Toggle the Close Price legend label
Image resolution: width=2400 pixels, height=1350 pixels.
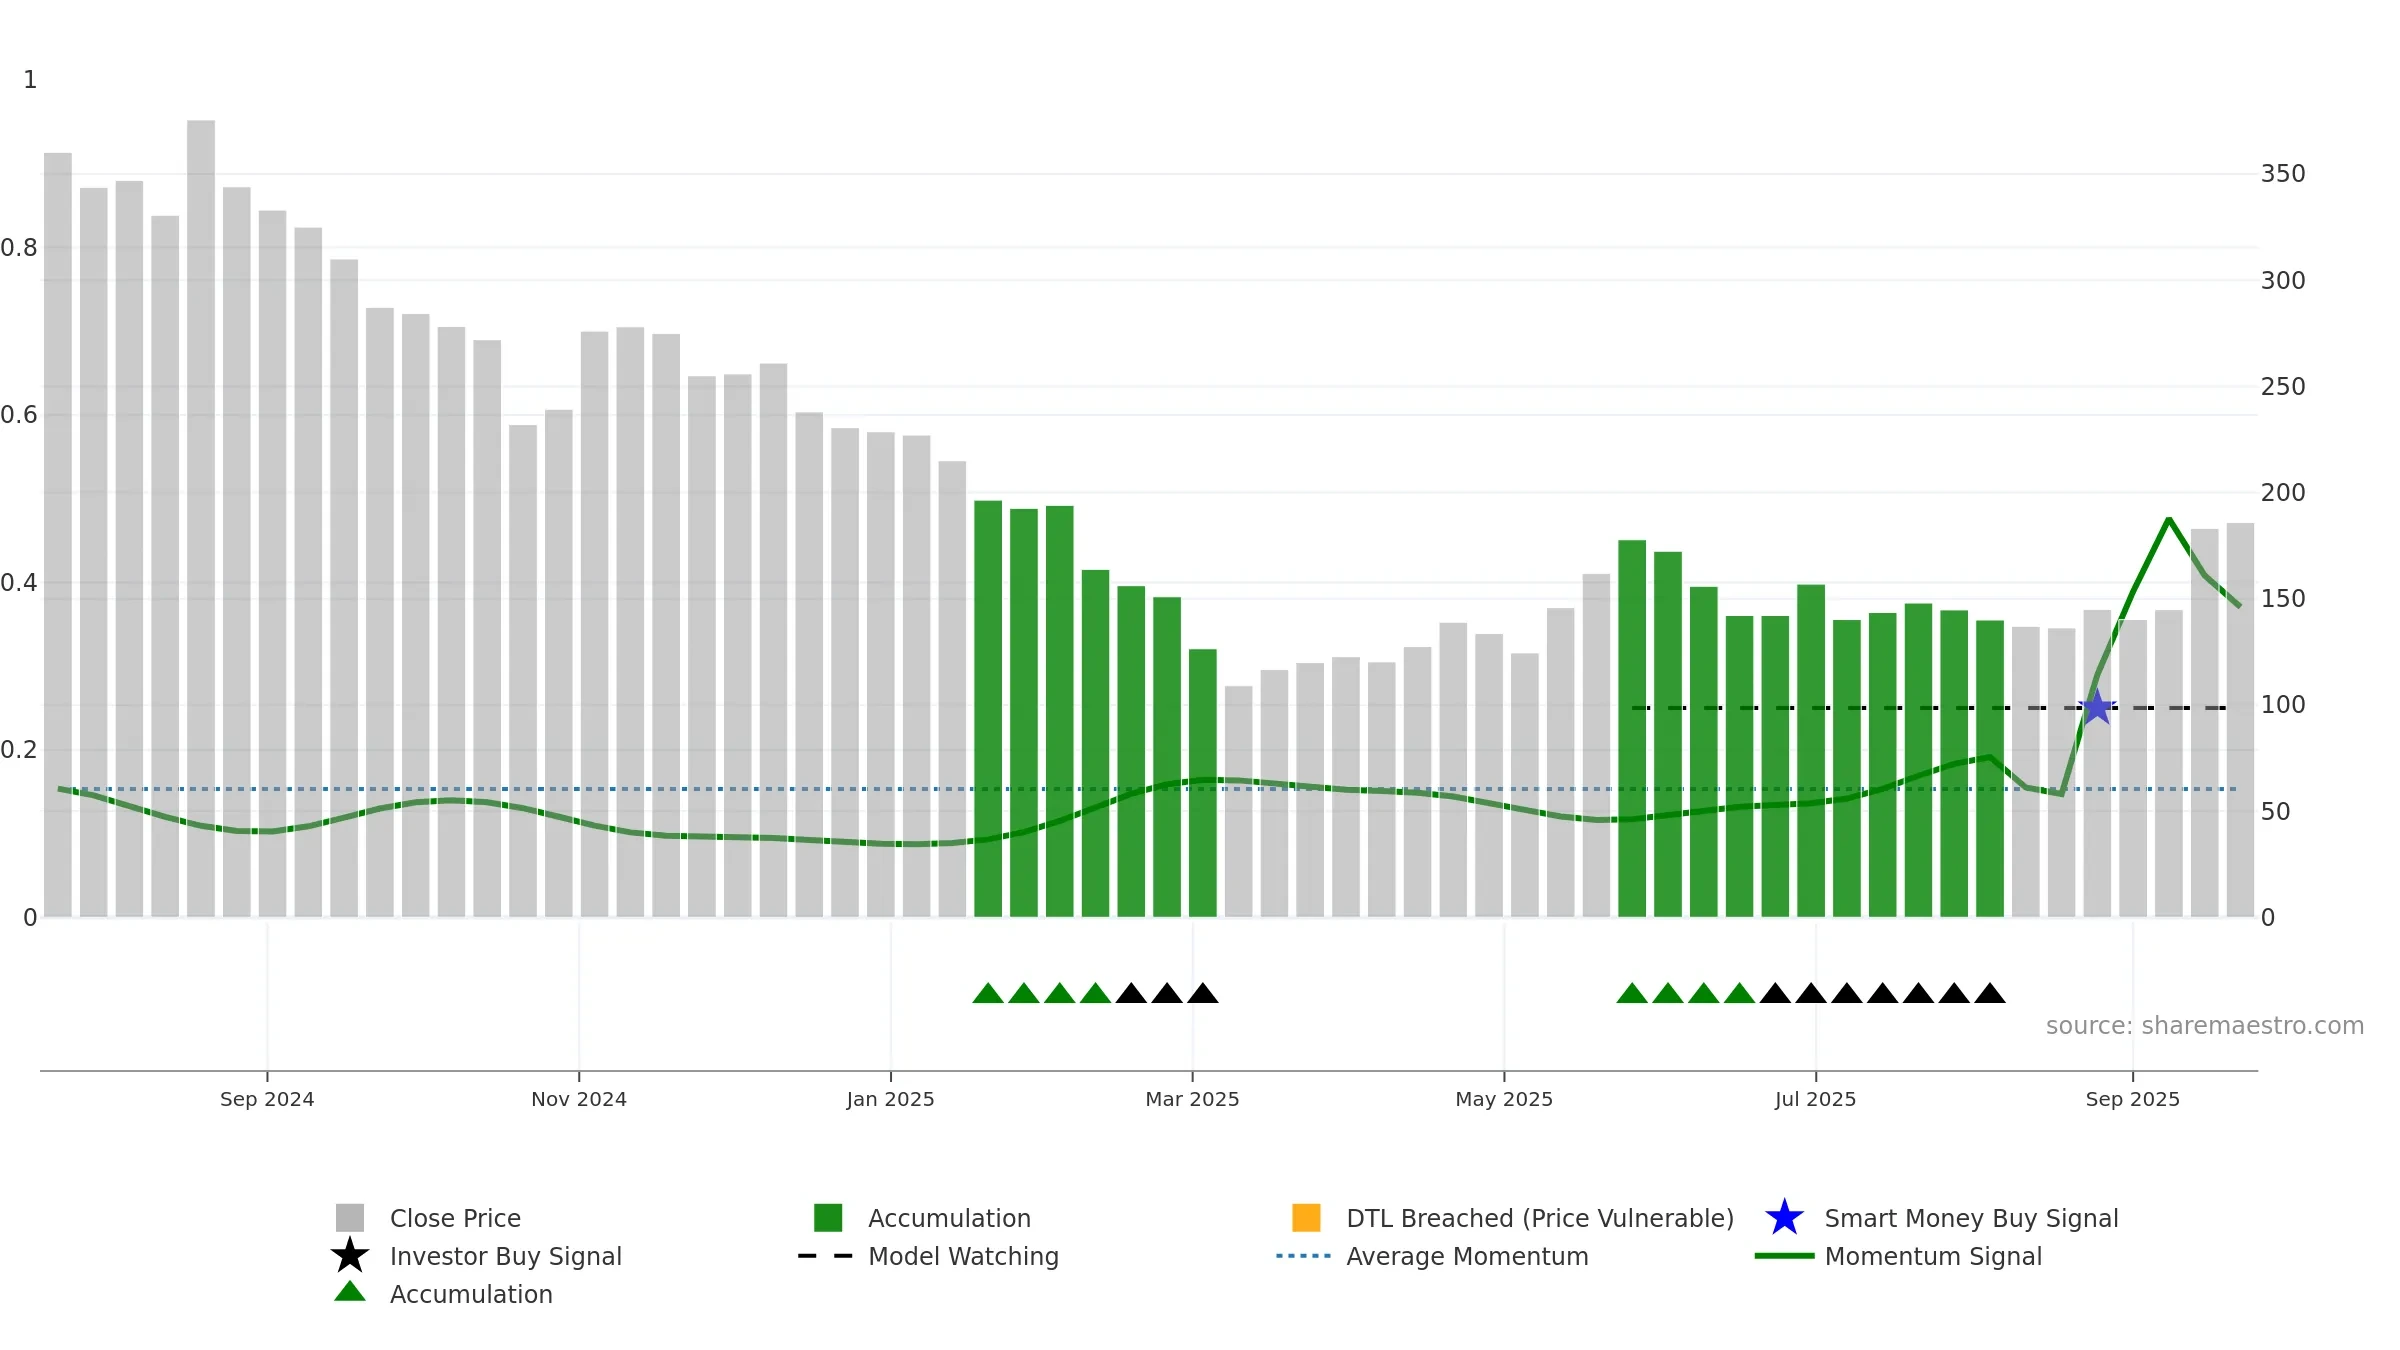(x=455, y=1218)
